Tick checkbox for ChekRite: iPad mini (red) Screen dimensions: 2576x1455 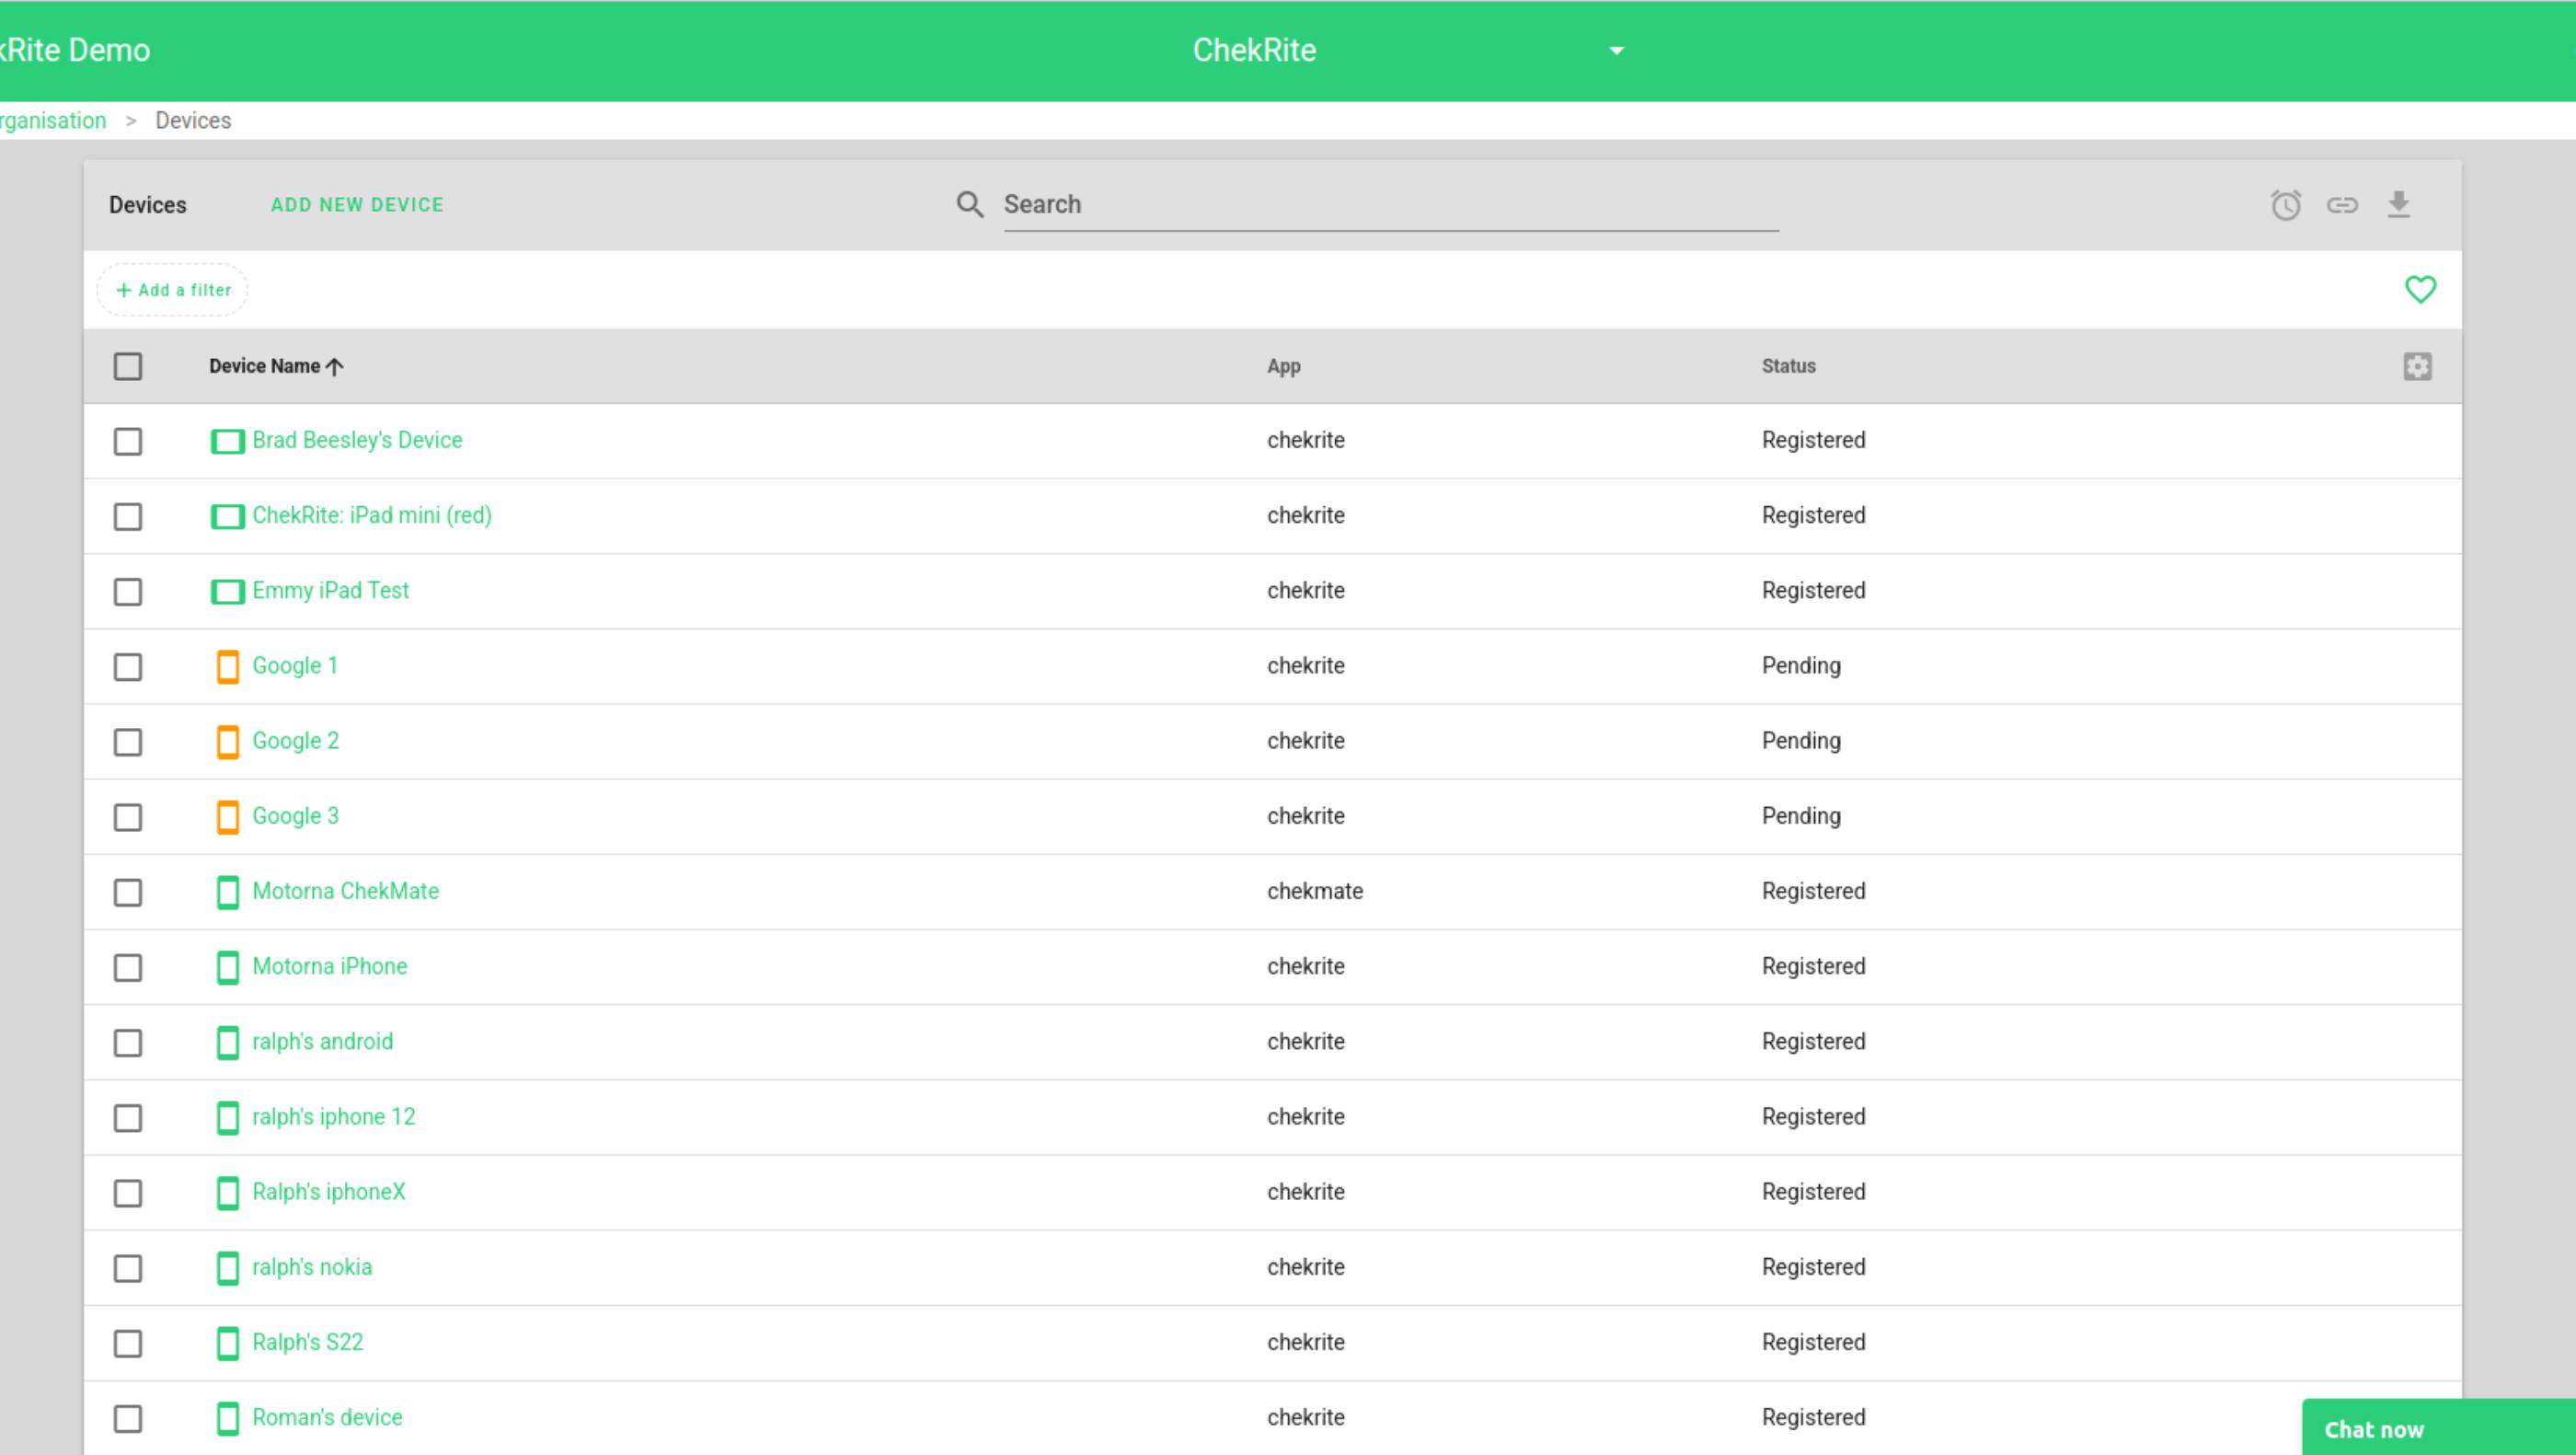128,516
